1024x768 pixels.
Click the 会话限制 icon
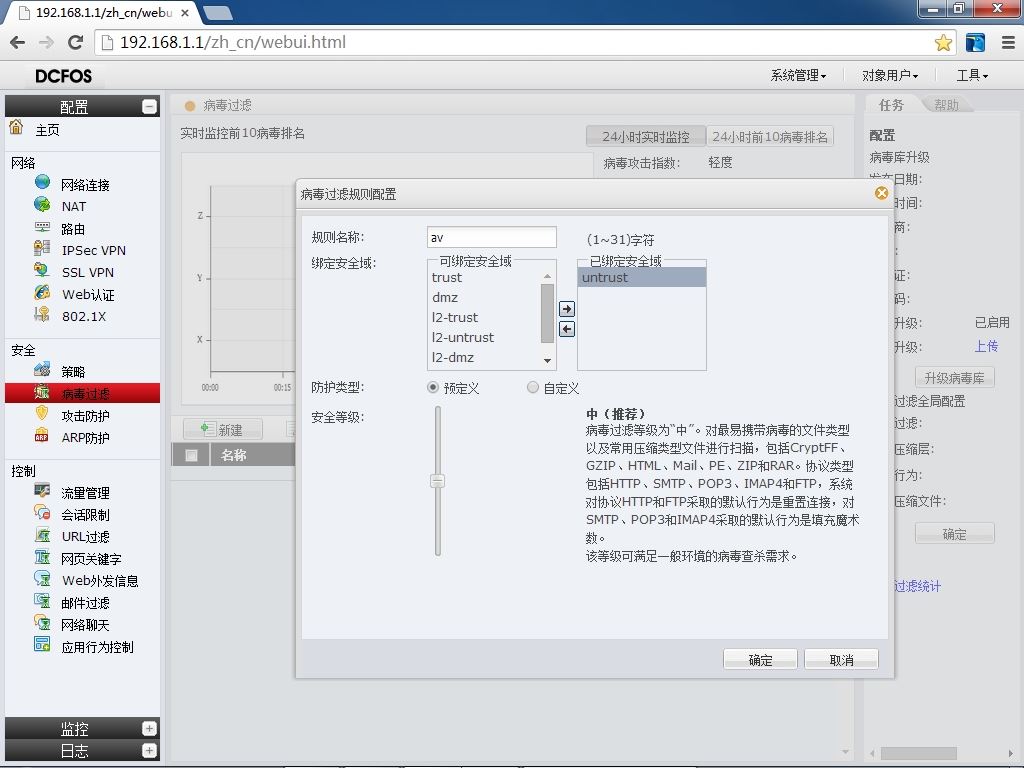pyautogui.click(x=42, y=513)
